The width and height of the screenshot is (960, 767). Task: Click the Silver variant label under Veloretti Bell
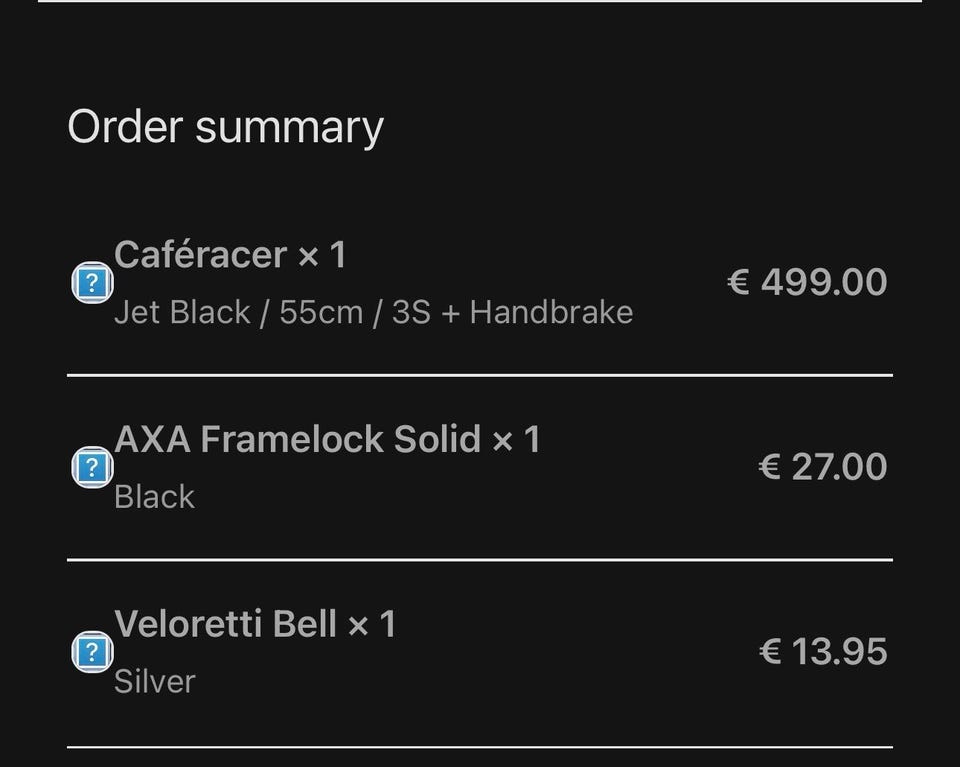pyautogui.click(x=154, y=681)
